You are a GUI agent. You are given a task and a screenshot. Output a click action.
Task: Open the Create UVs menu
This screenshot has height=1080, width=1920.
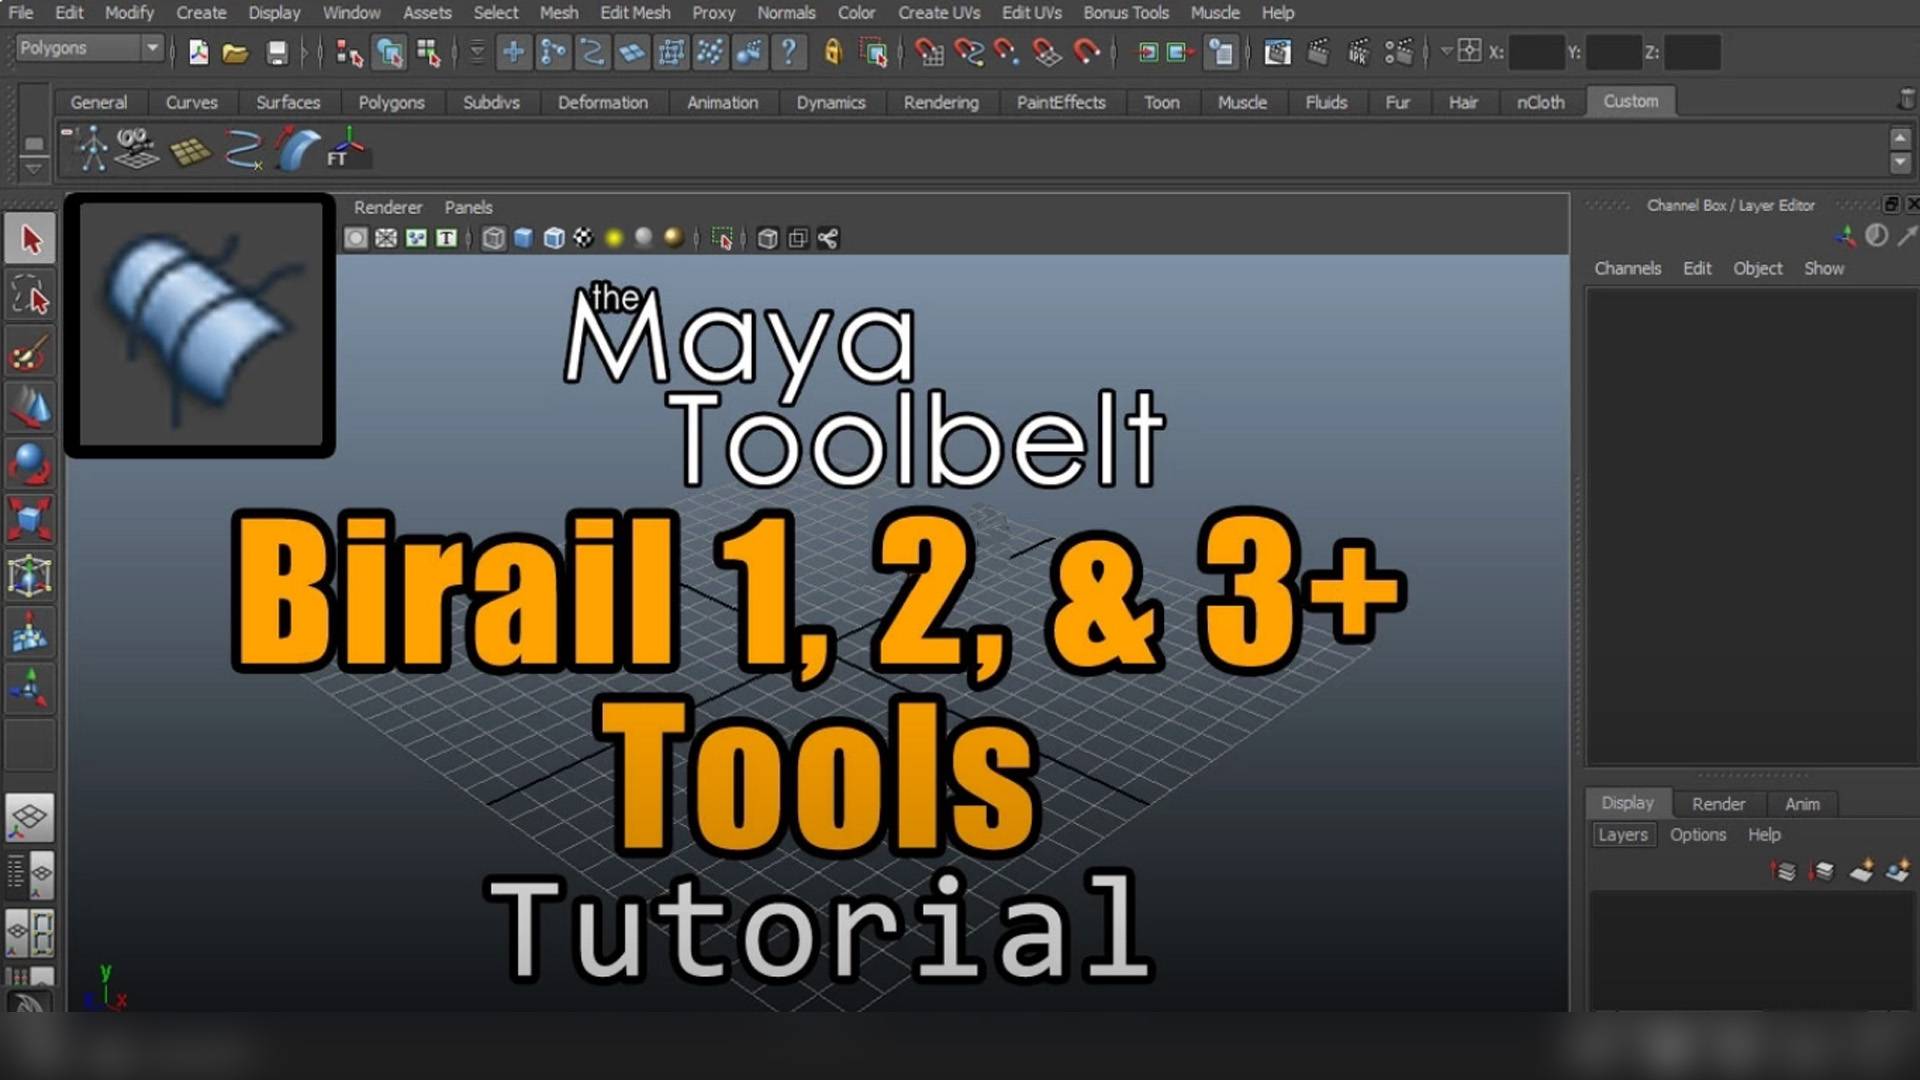click(939, 13)
